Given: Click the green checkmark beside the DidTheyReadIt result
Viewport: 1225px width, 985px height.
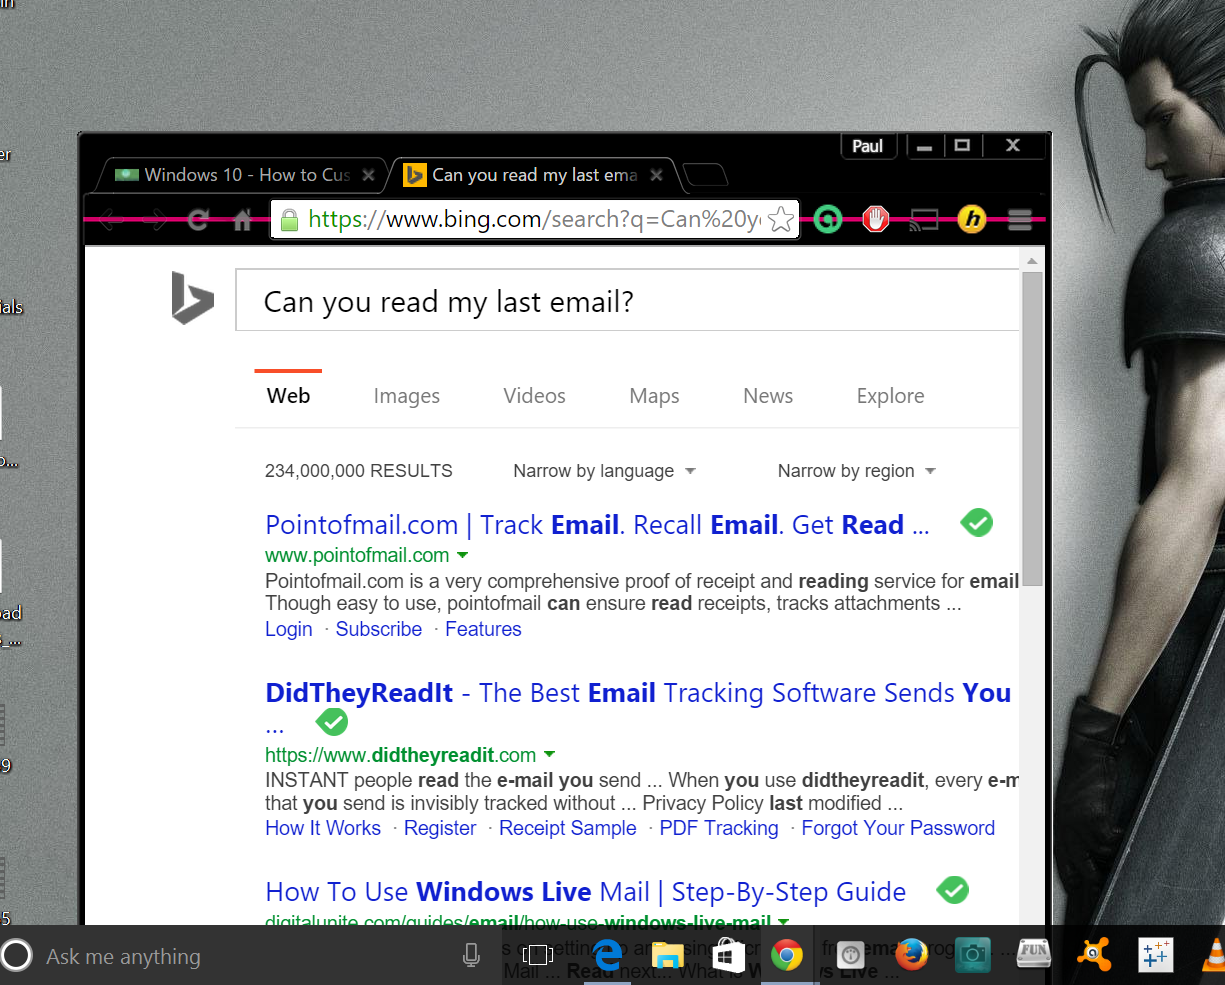Looking at the screenshot, I should click(331, 721).
